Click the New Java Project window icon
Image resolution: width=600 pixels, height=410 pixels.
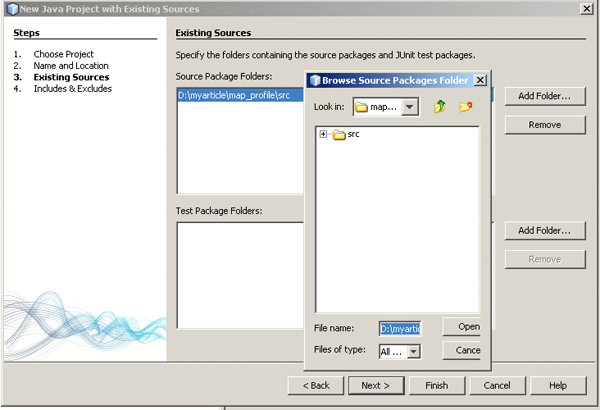coord(11,8)
